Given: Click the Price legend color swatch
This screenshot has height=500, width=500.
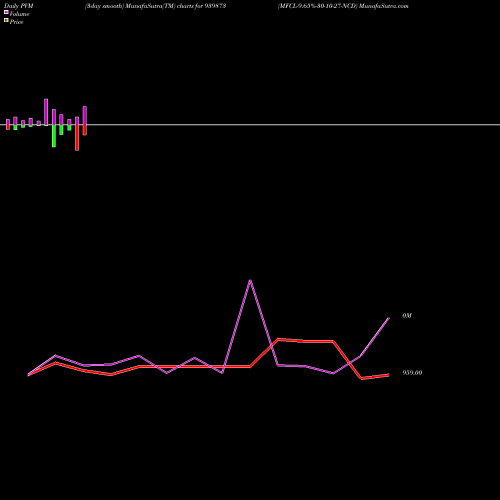Looking at the screenshot, I should point(6,21).
